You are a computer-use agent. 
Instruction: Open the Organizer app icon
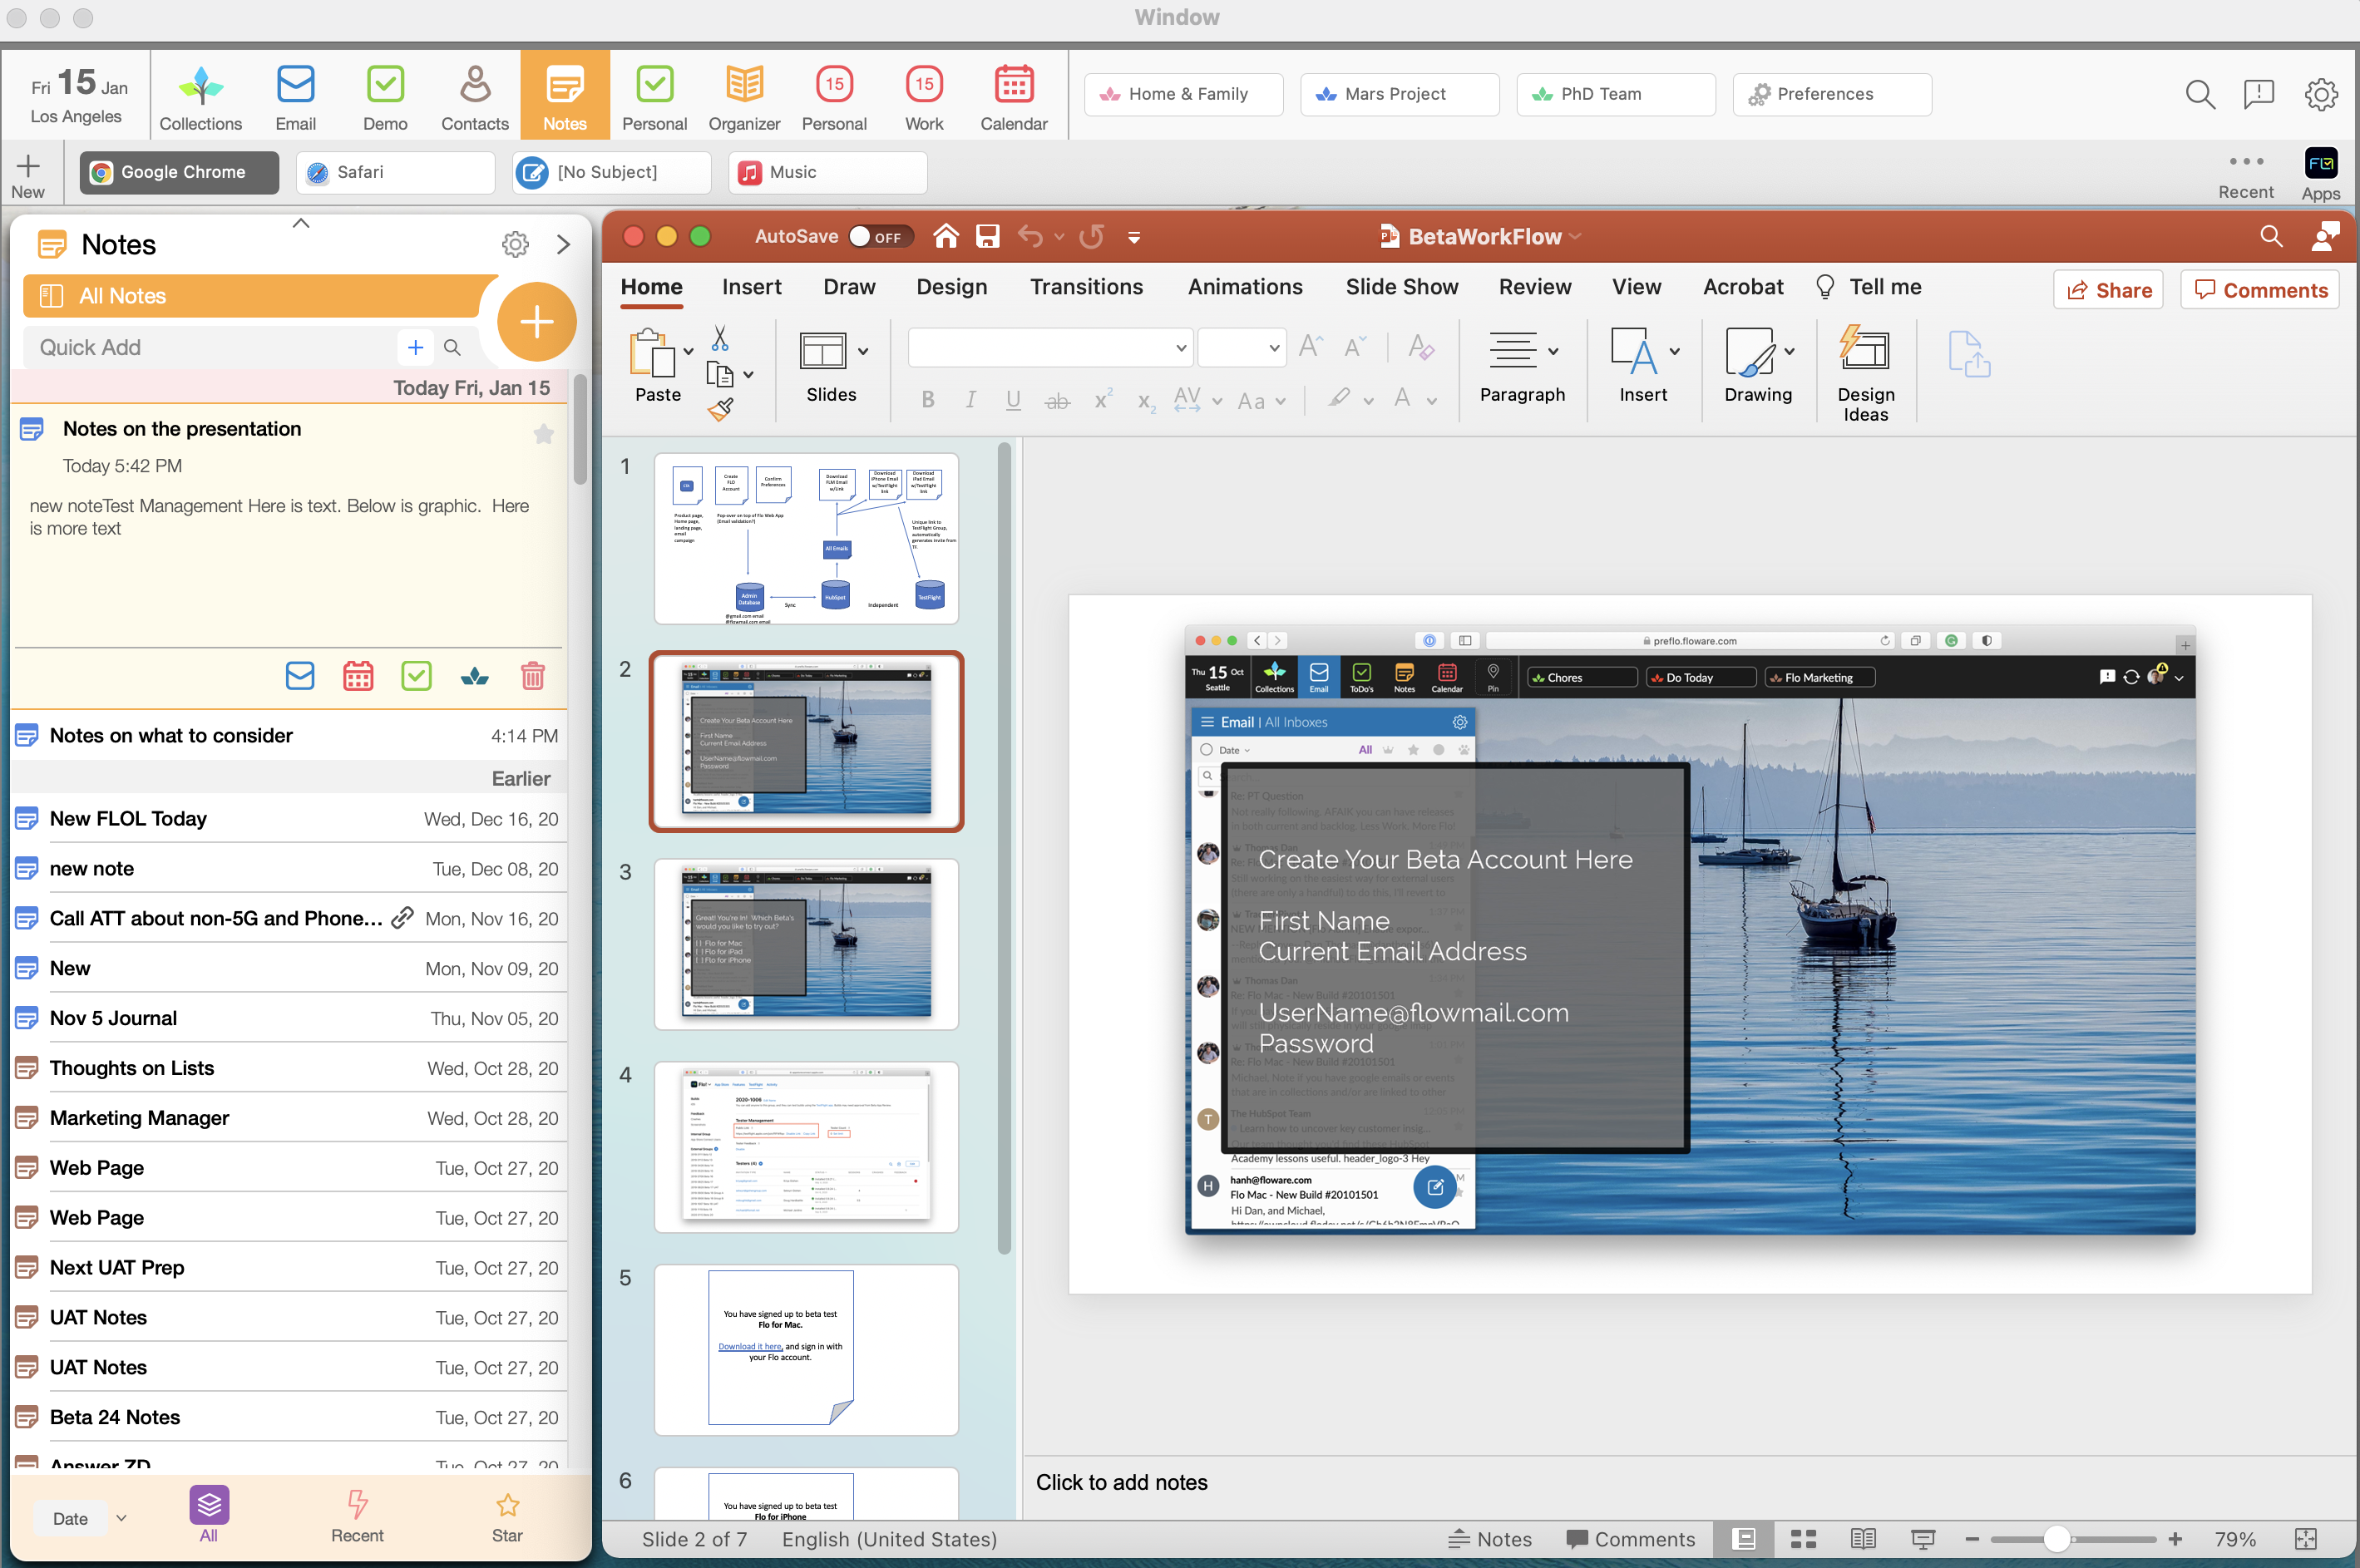click(744, 97)
